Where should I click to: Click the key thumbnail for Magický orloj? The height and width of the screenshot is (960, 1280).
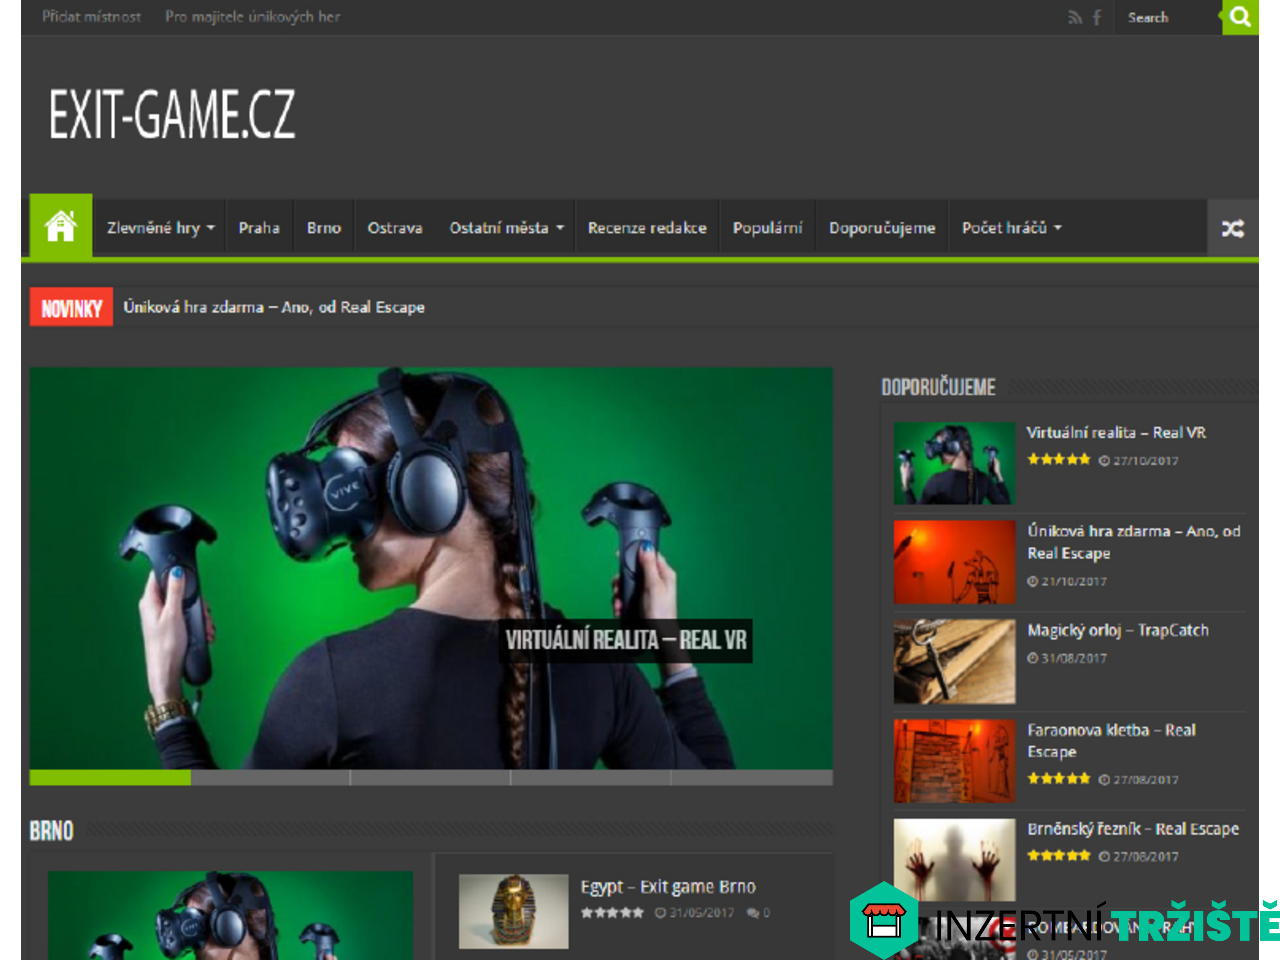pos(954,661)
